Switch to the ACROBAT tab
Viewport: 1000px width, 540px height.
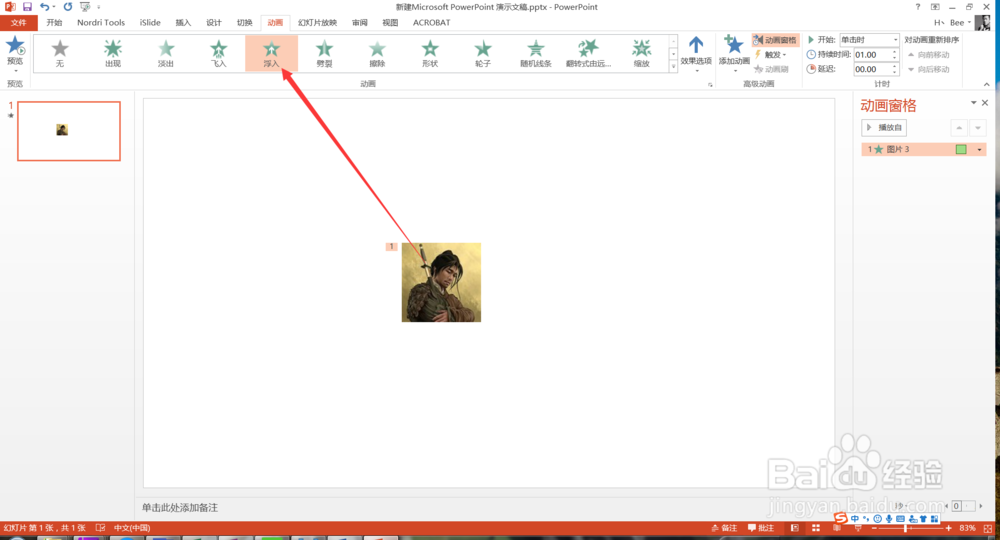(431, 22)
